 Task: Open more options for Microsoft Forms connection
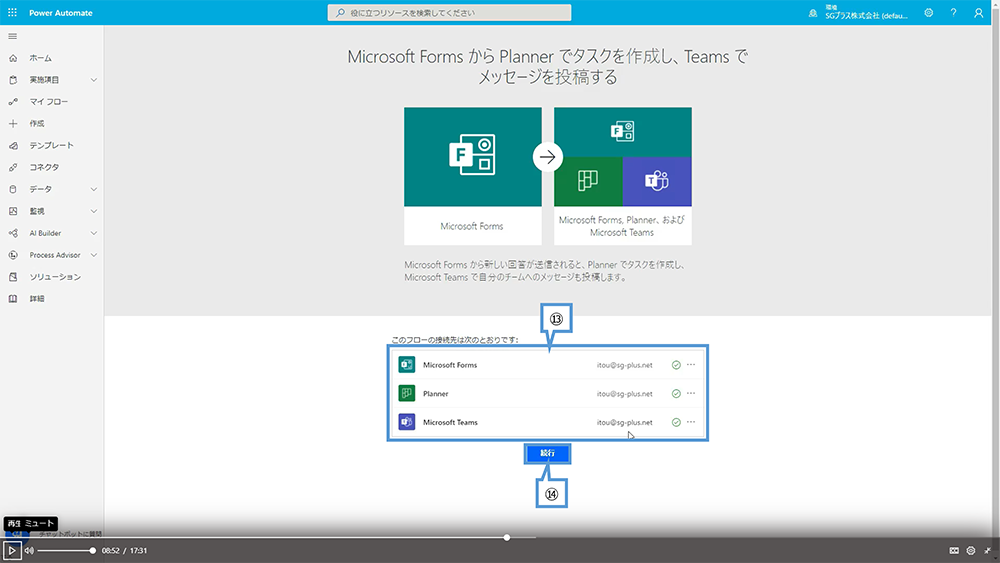(x=691, y=365)
